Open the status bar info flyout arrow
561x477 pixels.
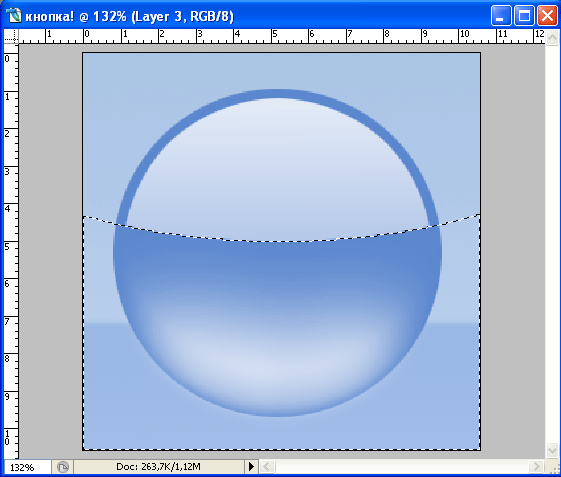tap(251, 467)
